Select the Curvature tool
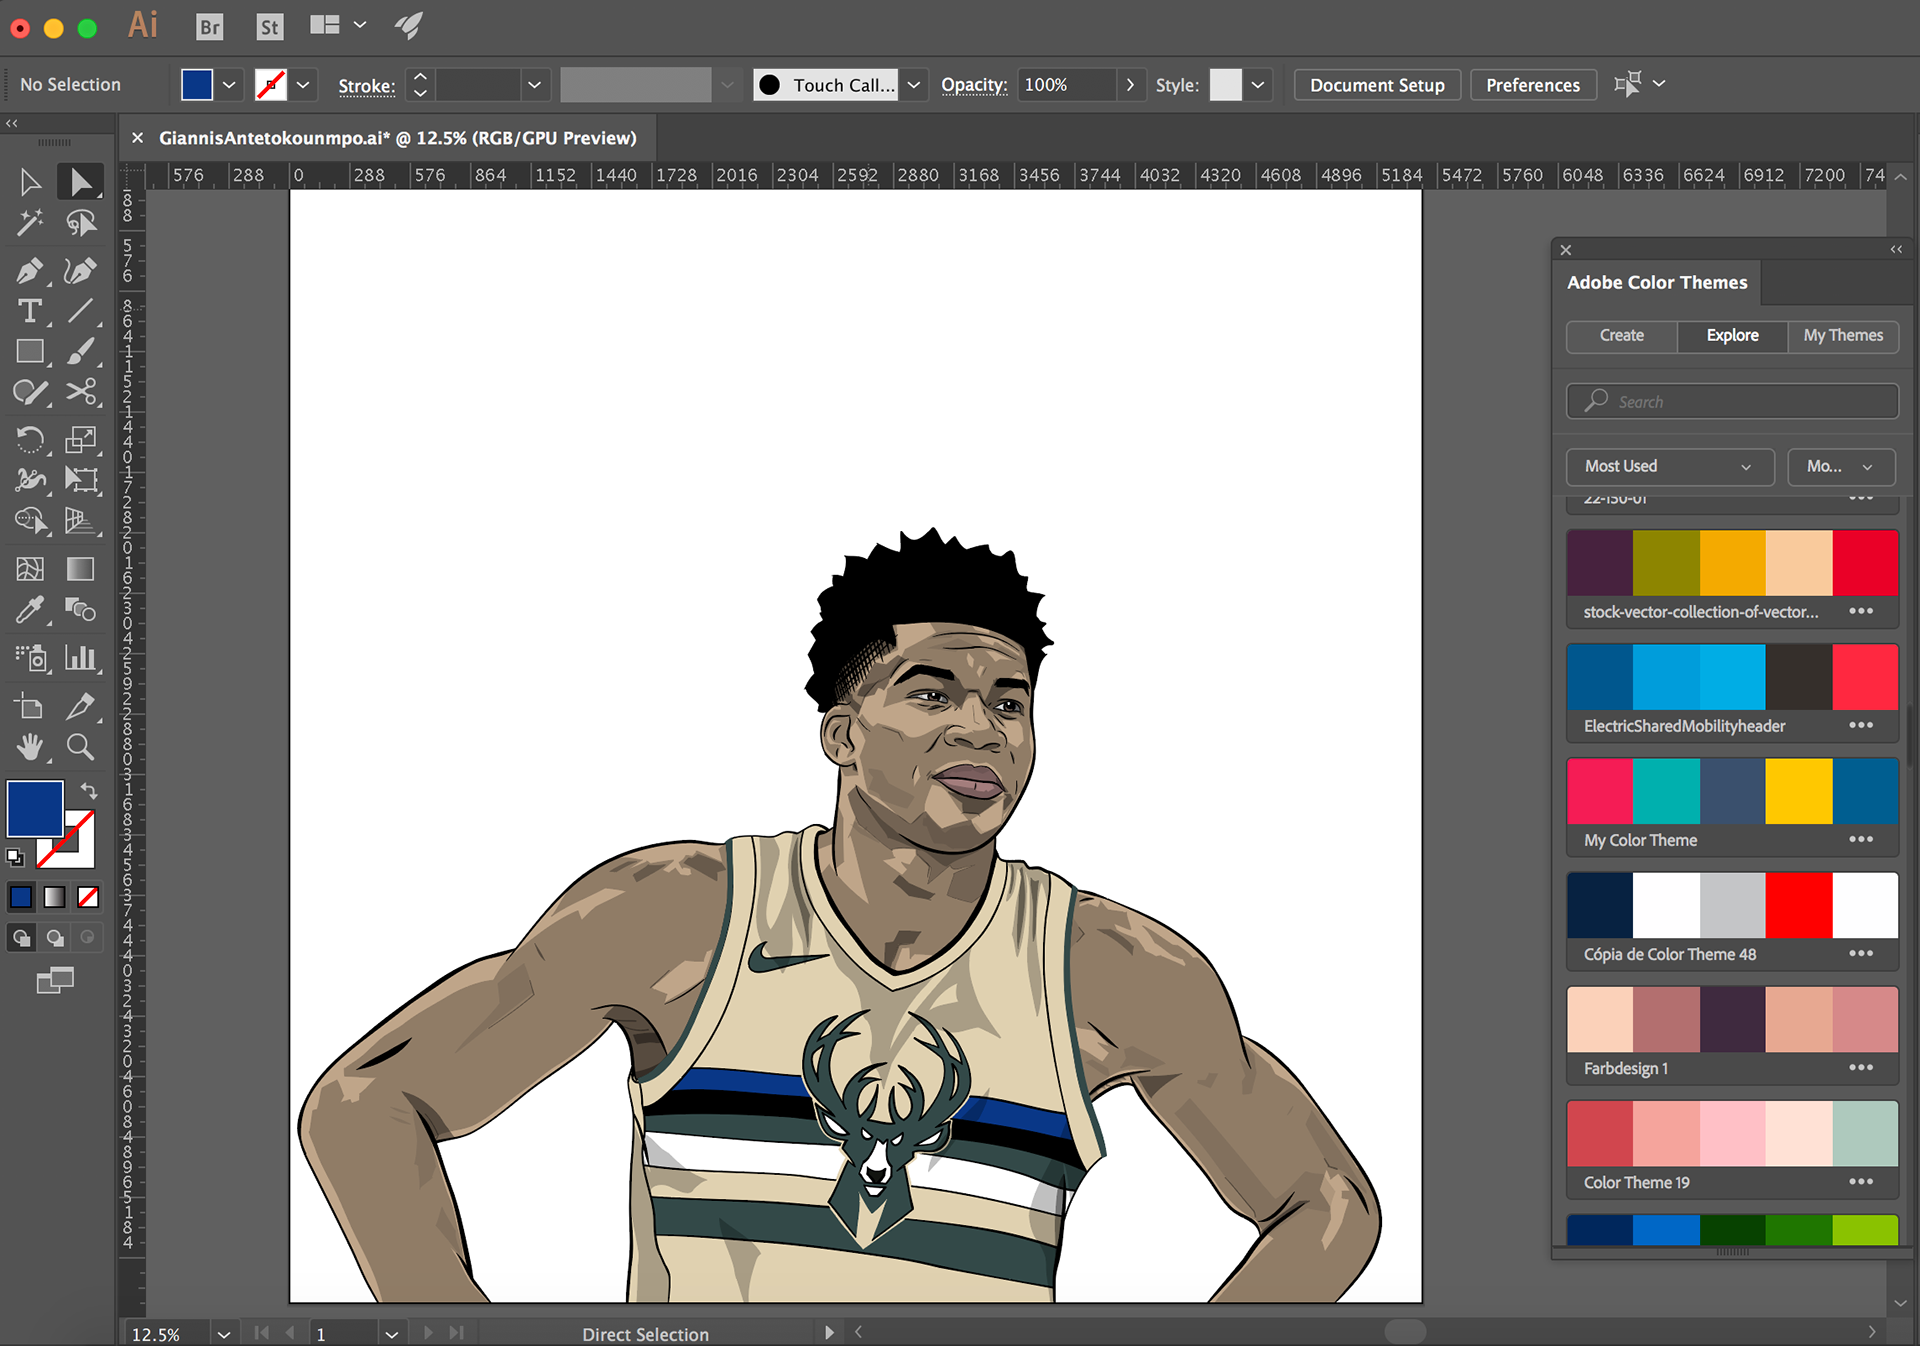 click(x=80, y=271)
